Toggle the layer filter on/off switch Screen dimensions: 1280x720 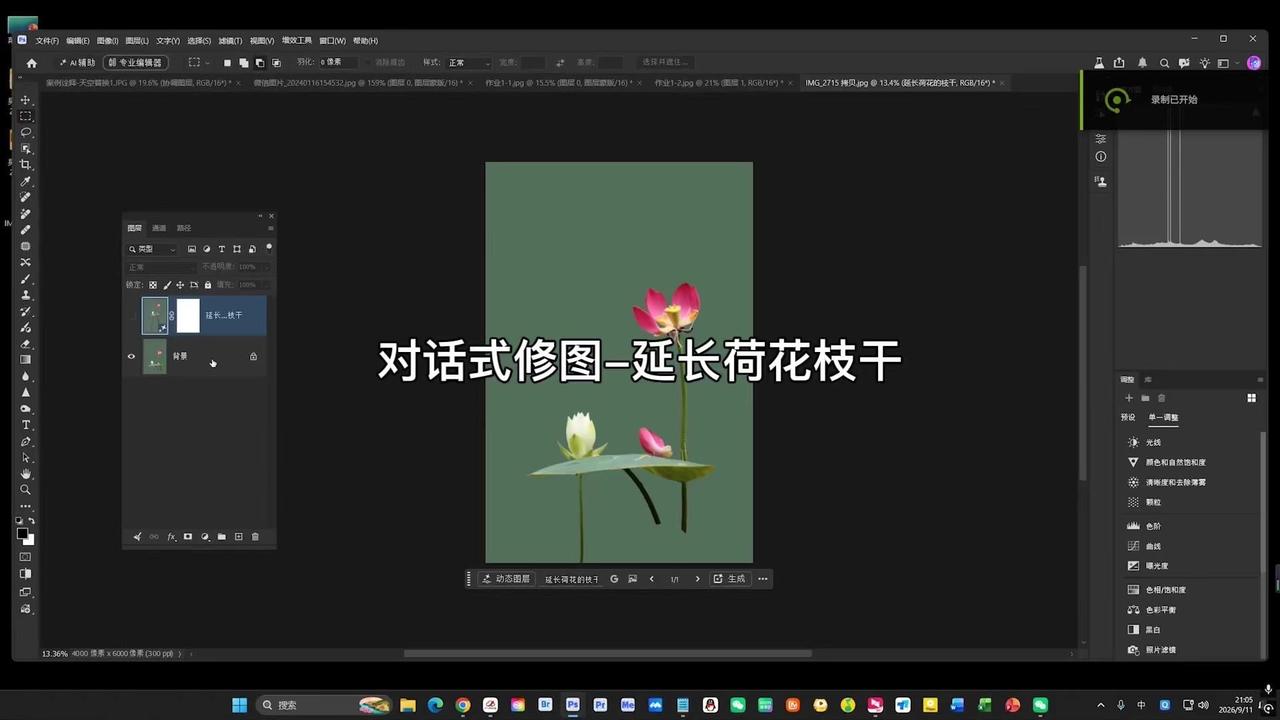[x=269, y=247]
